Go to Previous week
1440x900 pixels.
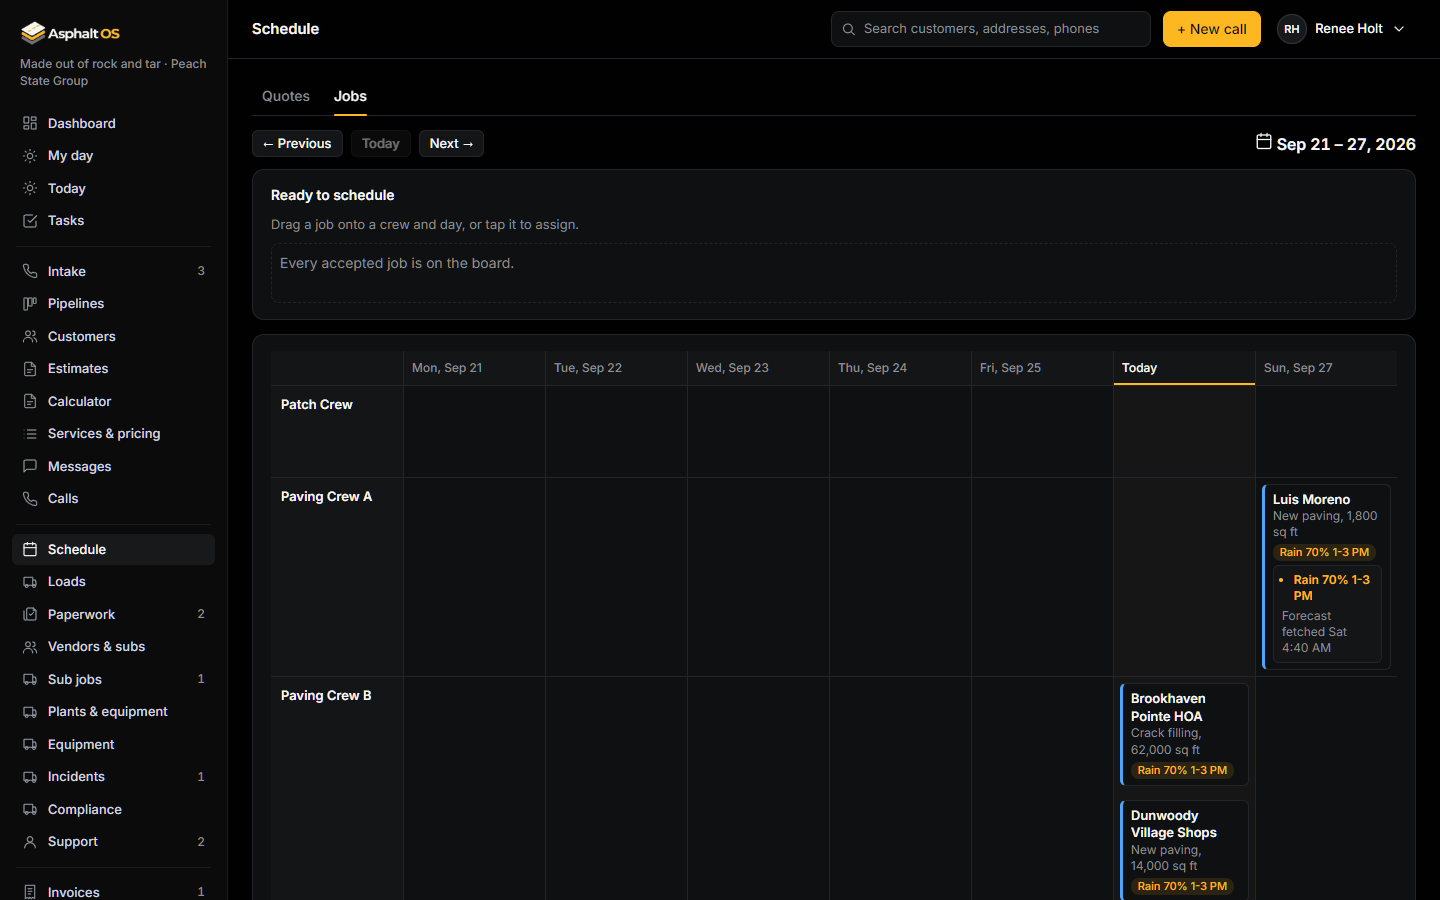tap(297, 143)
